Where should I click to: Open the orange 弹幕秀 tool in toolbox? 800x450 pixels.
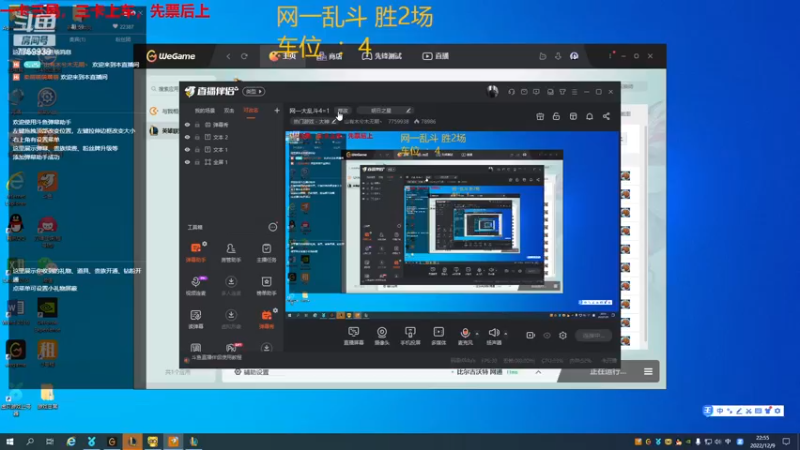pos(266,319)
